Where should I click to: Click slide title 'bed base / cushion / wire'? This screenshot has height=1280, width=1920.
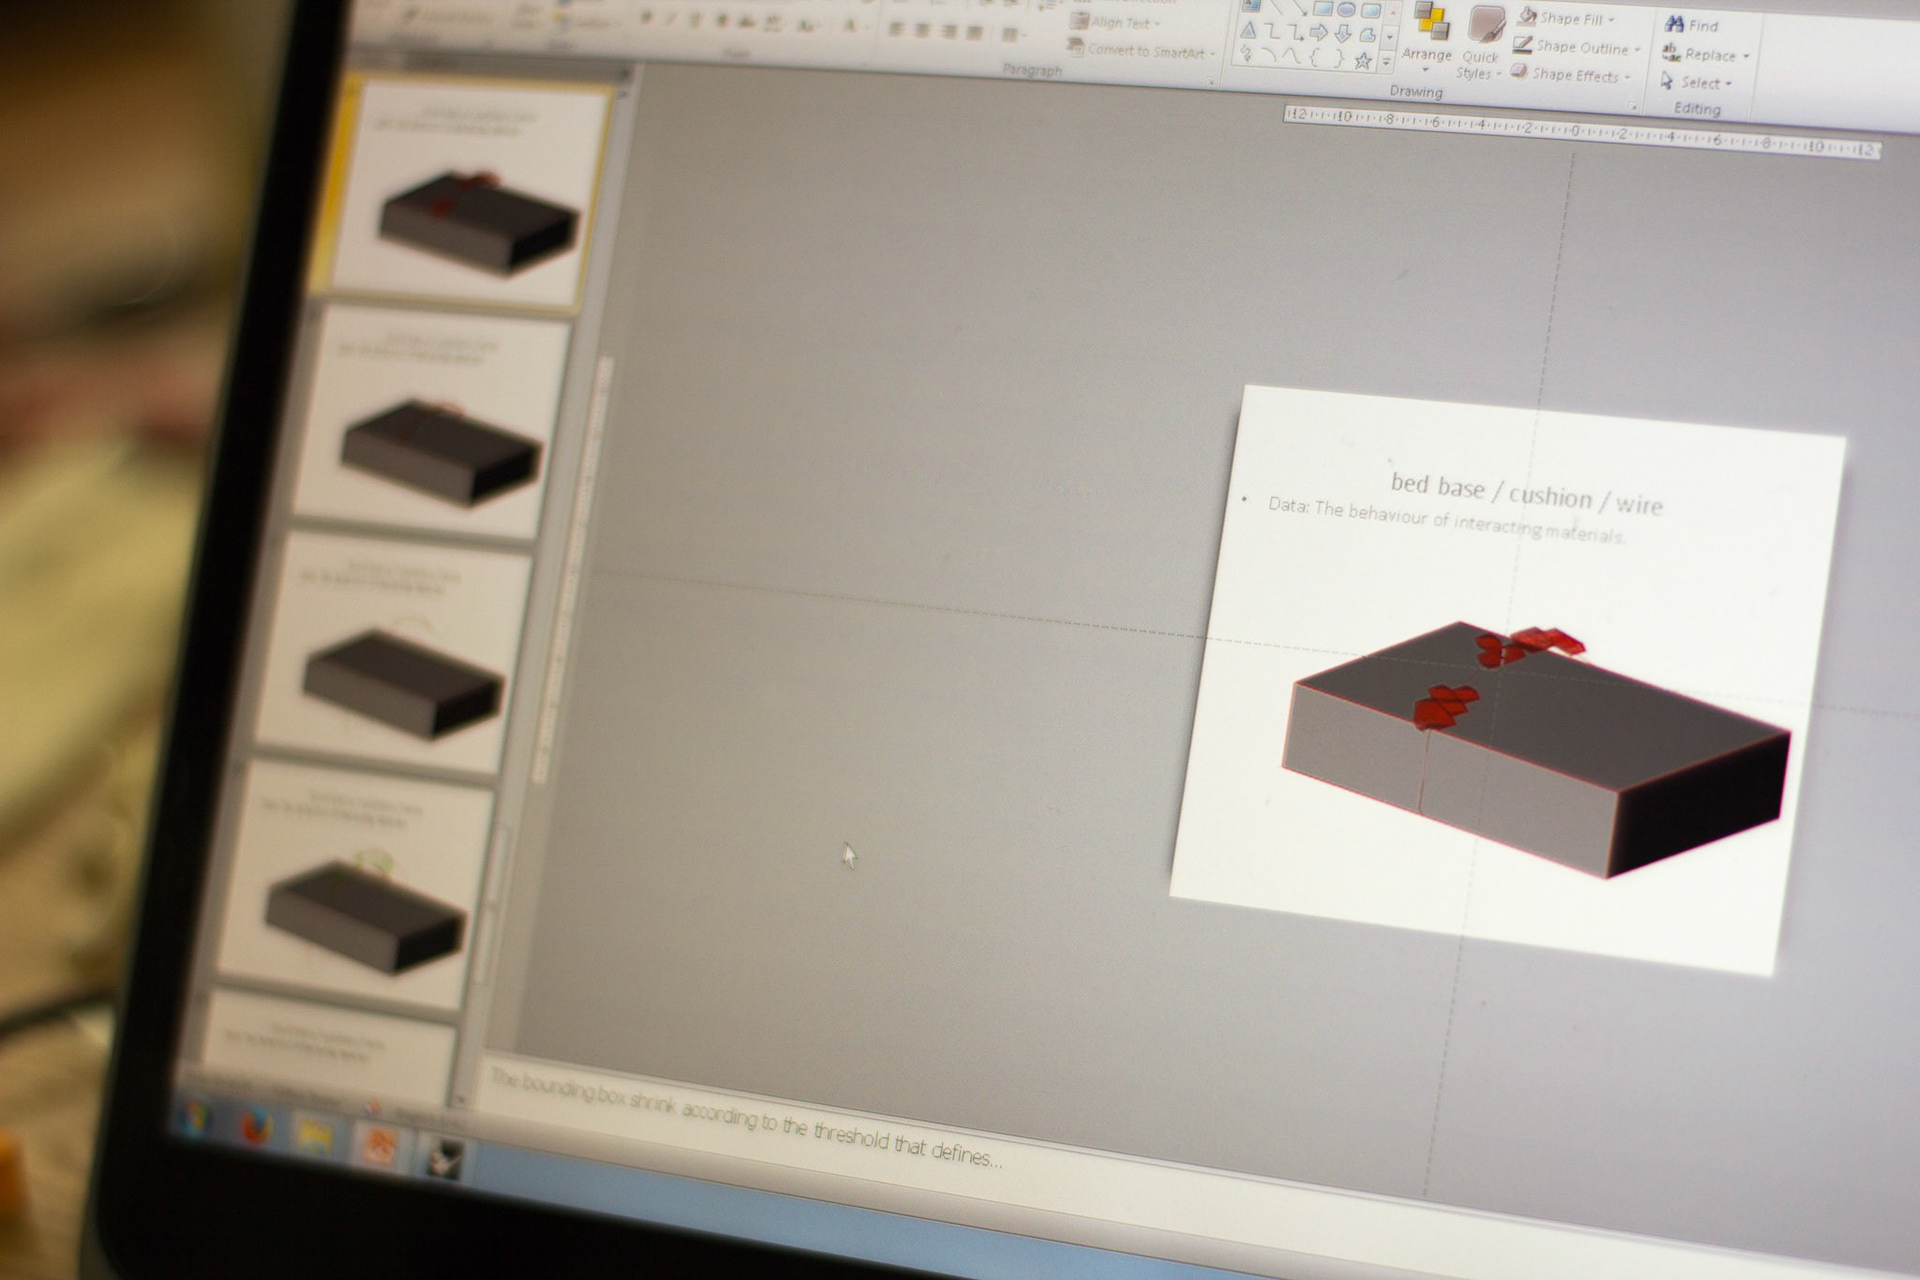(x=1526, y=494)
